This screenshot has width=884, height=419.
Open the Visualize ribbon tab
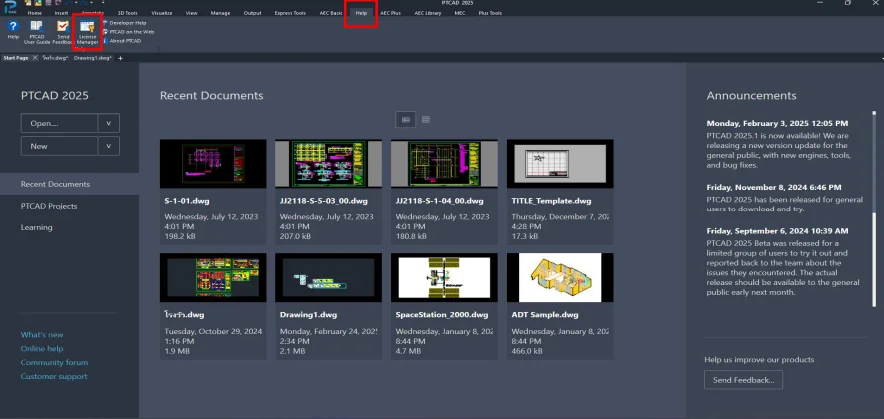[162, 12]
